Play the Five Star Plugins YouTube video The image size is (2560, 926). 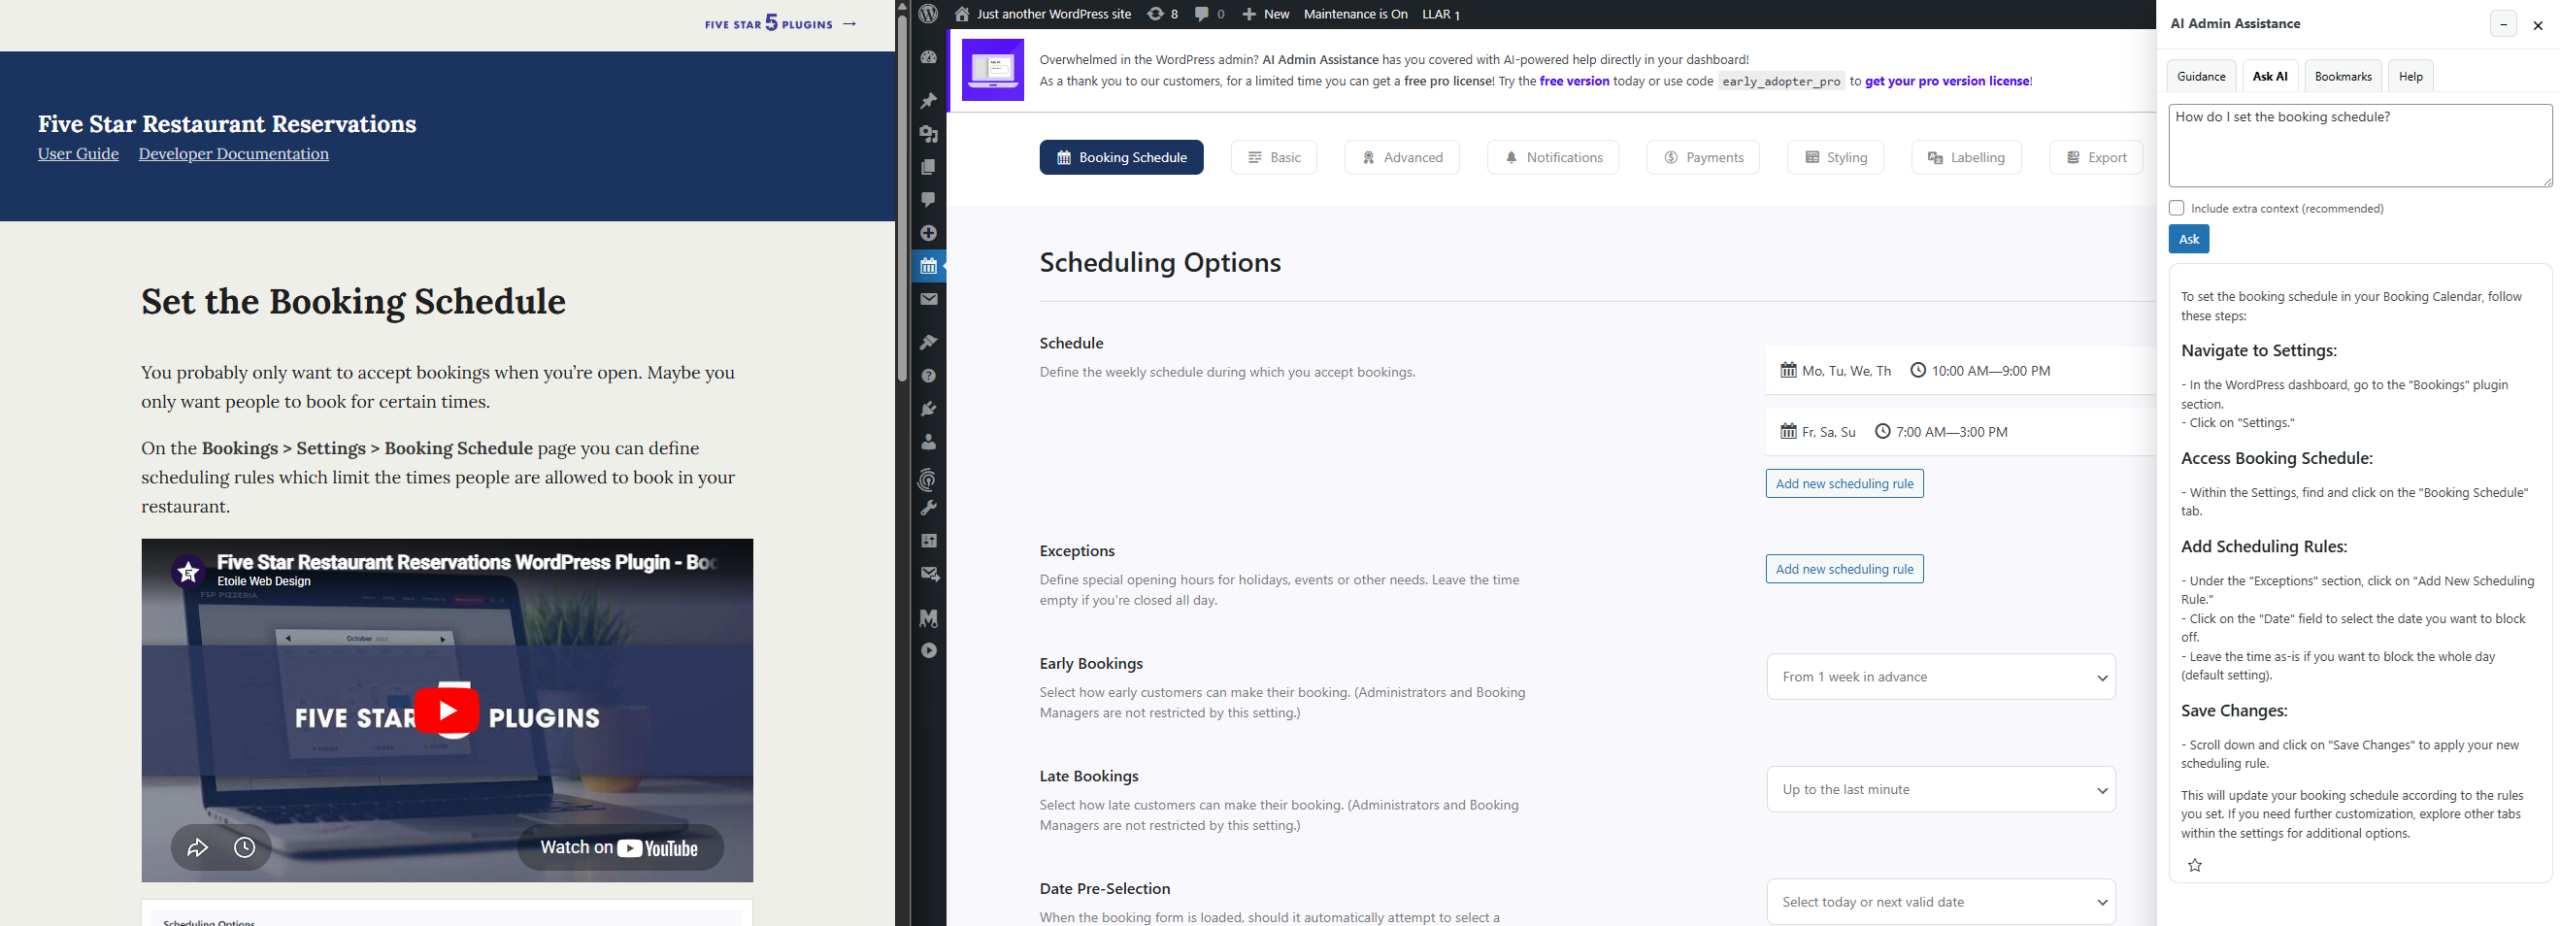tap(447, 710)
